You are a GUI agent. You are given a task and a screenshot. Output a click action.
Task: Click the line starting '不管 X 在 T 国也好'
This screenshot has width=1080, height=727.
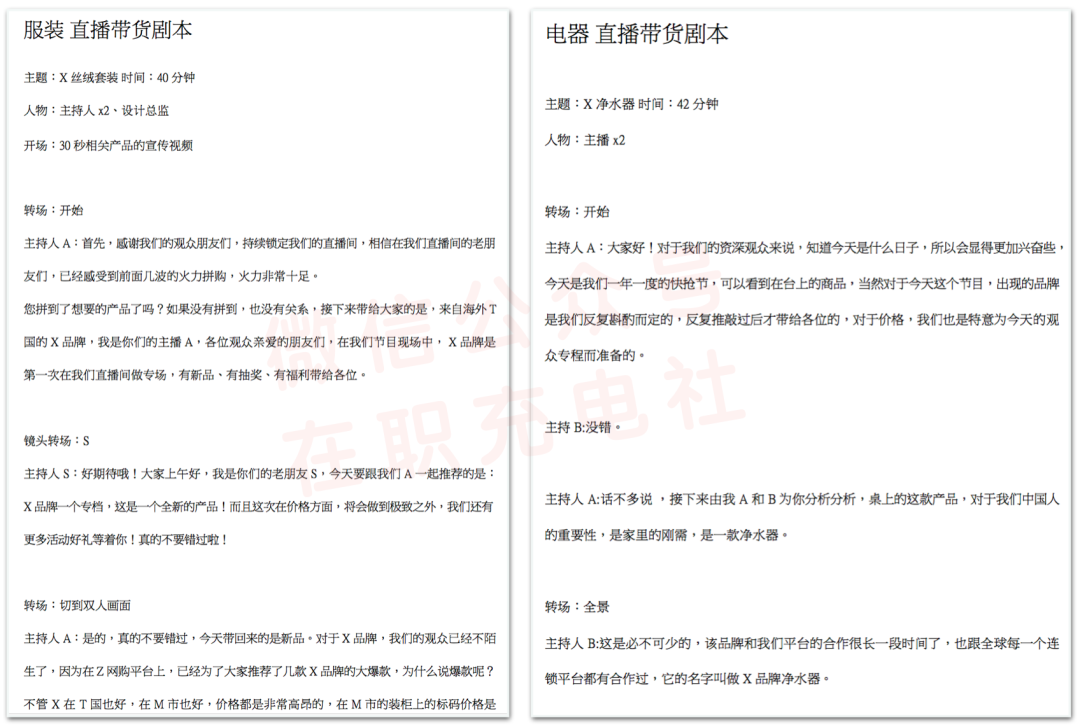pos(260,704)
